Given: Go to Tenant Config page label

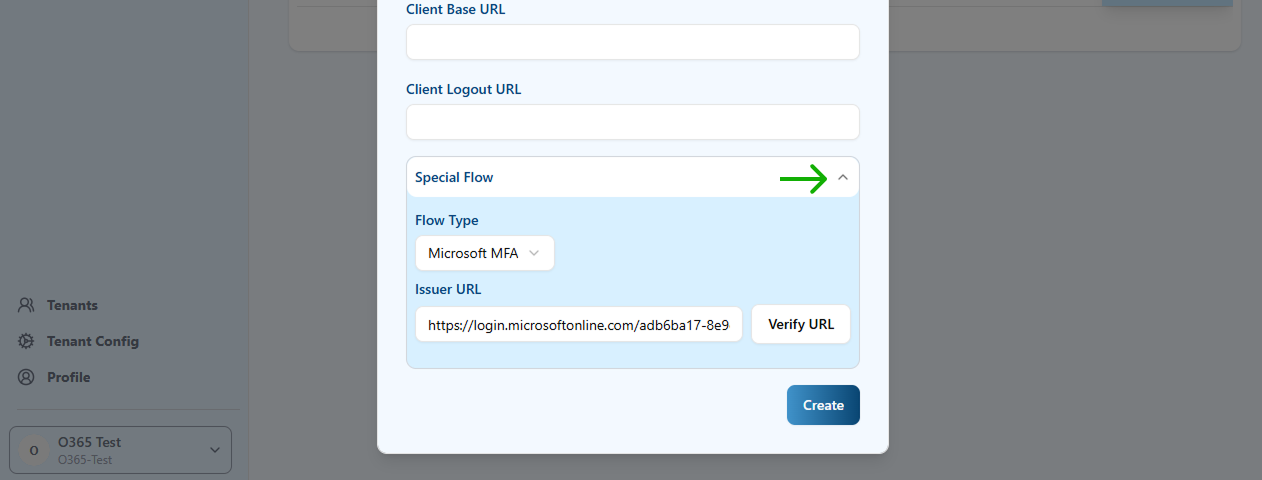Looking at the screenshot, I should [x=93, y=341].
